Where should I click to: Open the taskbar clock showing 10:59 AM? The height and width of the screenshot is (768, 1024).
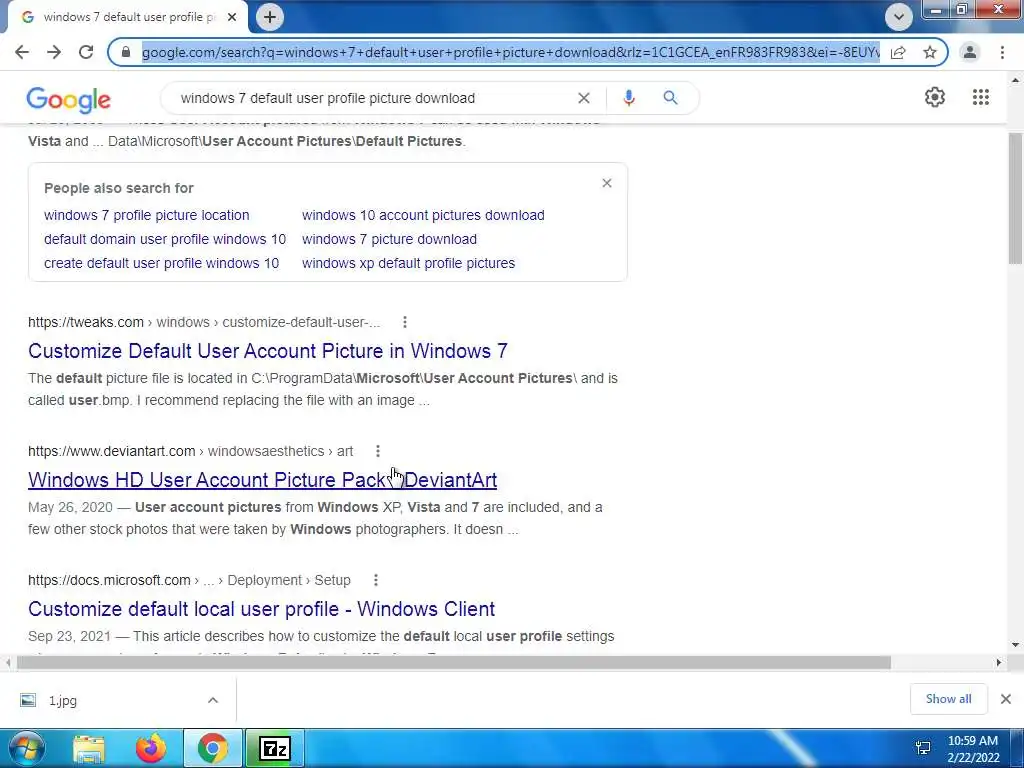tap(973, 749)
